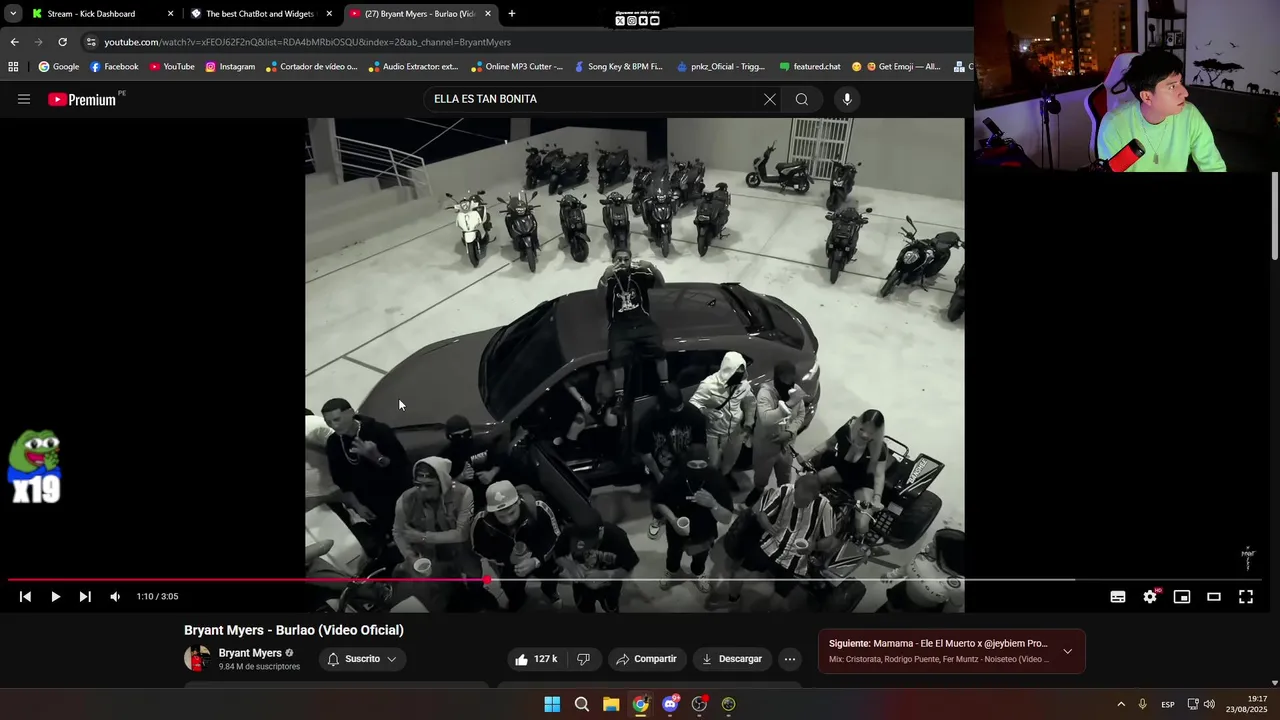Open the more actions three-dot menu
This screenshot has height=720, width=1280.
tap(790, 659)
